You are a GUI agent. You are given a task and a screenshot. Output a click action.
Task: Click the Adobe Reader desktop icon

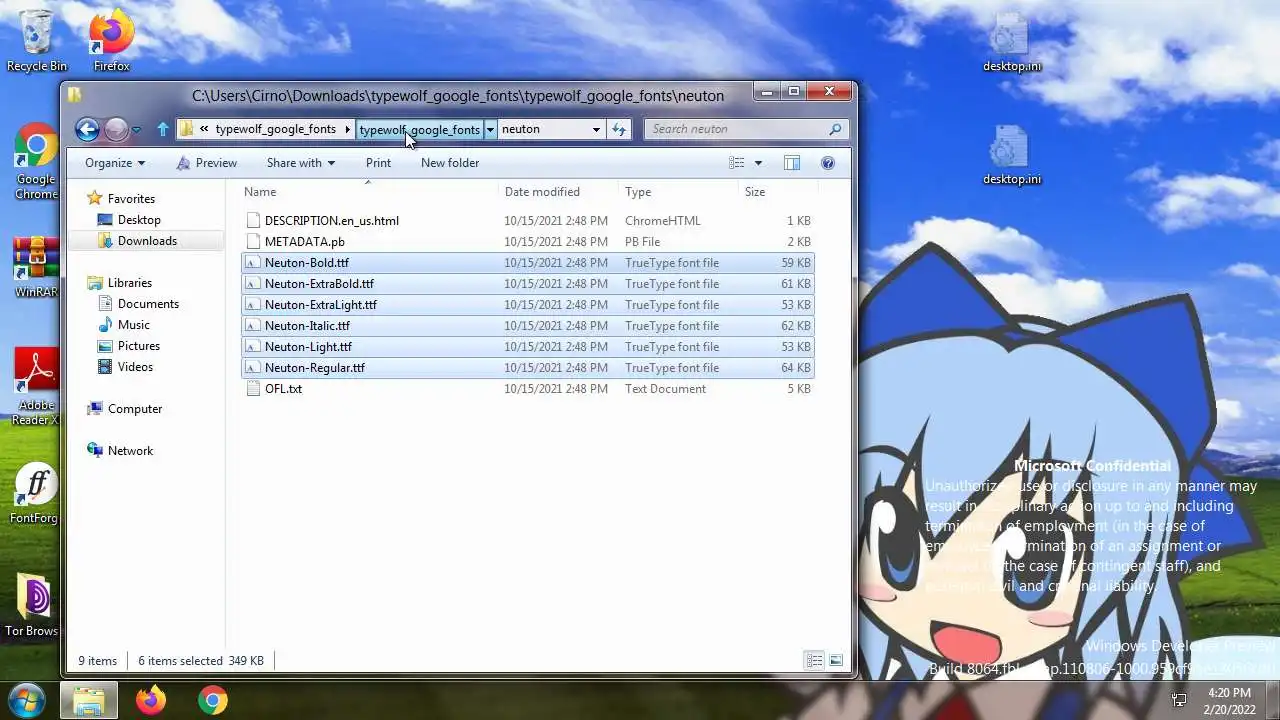[36, 386]
